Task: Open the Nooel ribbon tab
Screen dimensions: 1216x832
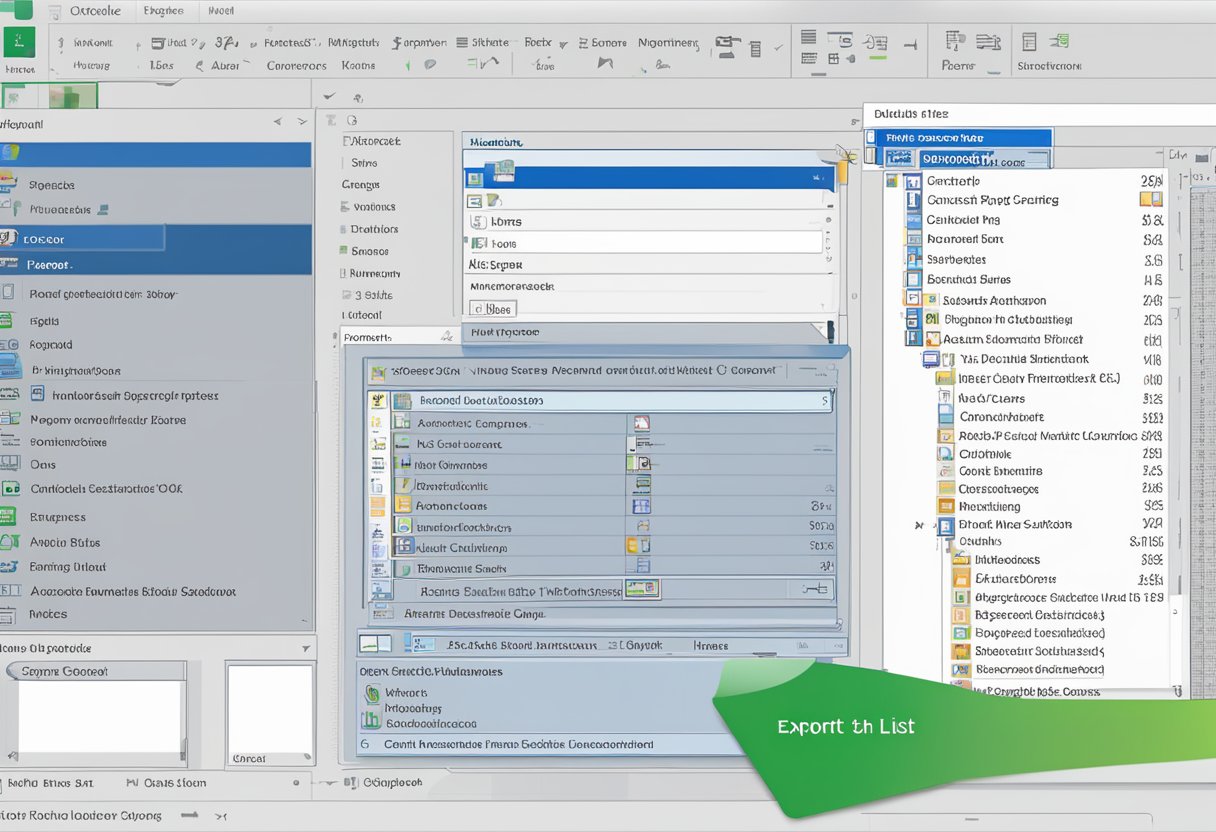Action: click(220, 11)
